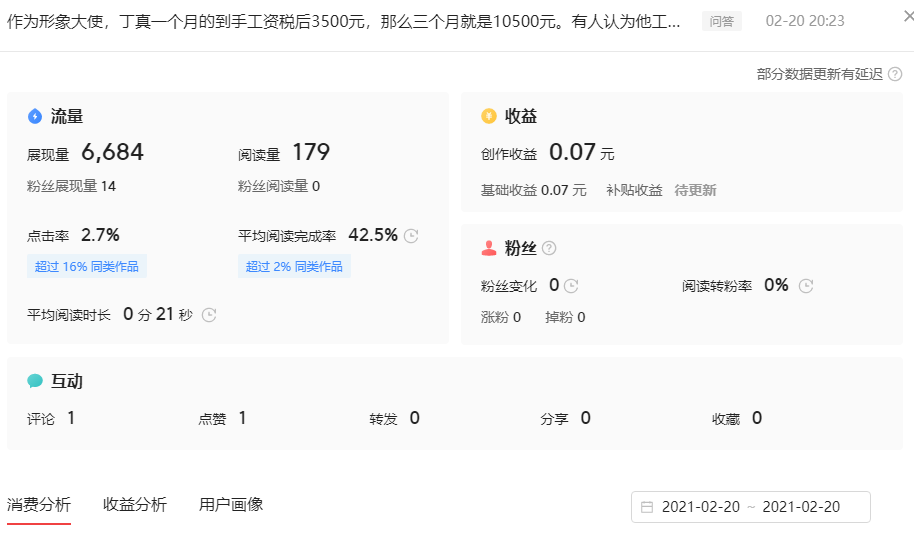Click the yellow 收益 coin icon
Viewport: 914px width, 538px height.
tap(488, 116)
